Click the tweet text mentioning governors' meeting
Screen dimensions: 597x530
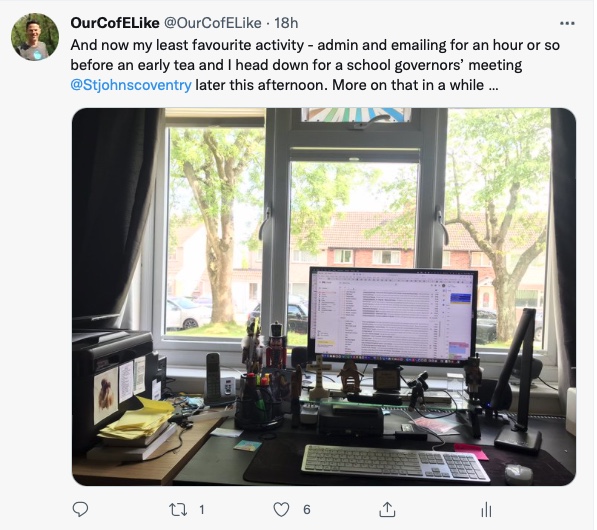click(x=296, y=65)
